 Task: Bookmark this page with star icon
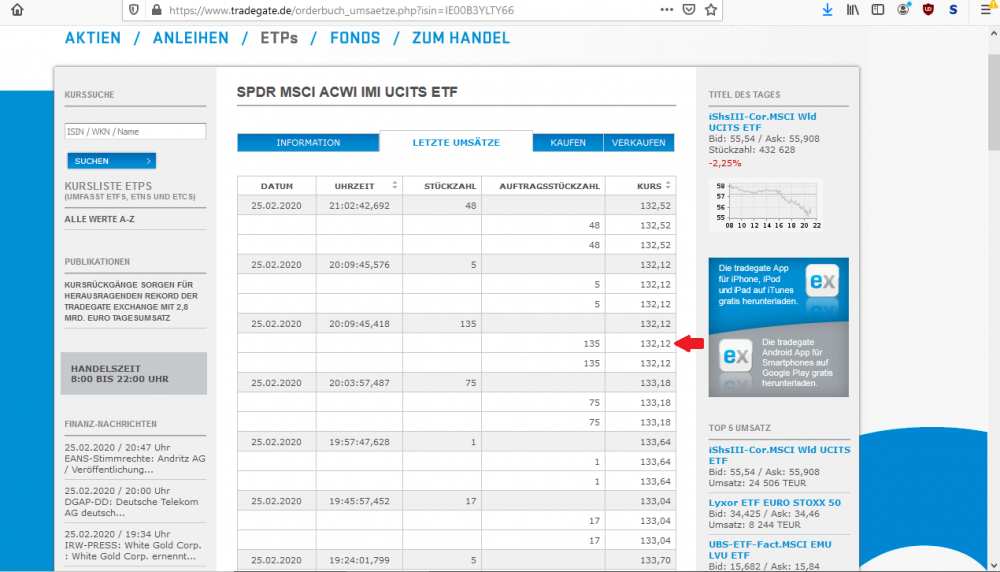[711, 10]
